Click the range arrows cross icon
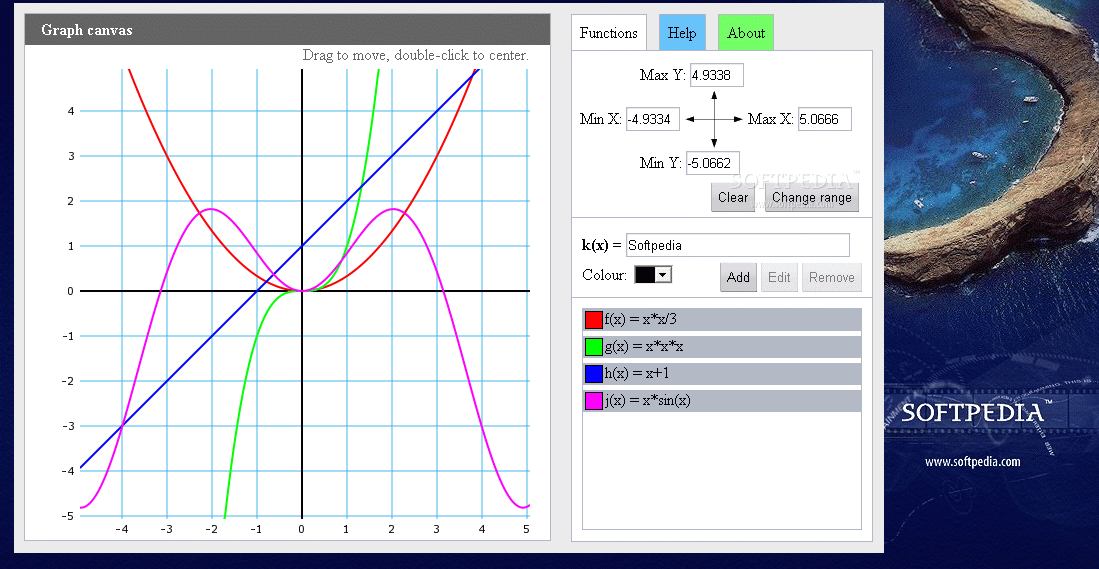Screen dimensions: 1099x569 714,119
